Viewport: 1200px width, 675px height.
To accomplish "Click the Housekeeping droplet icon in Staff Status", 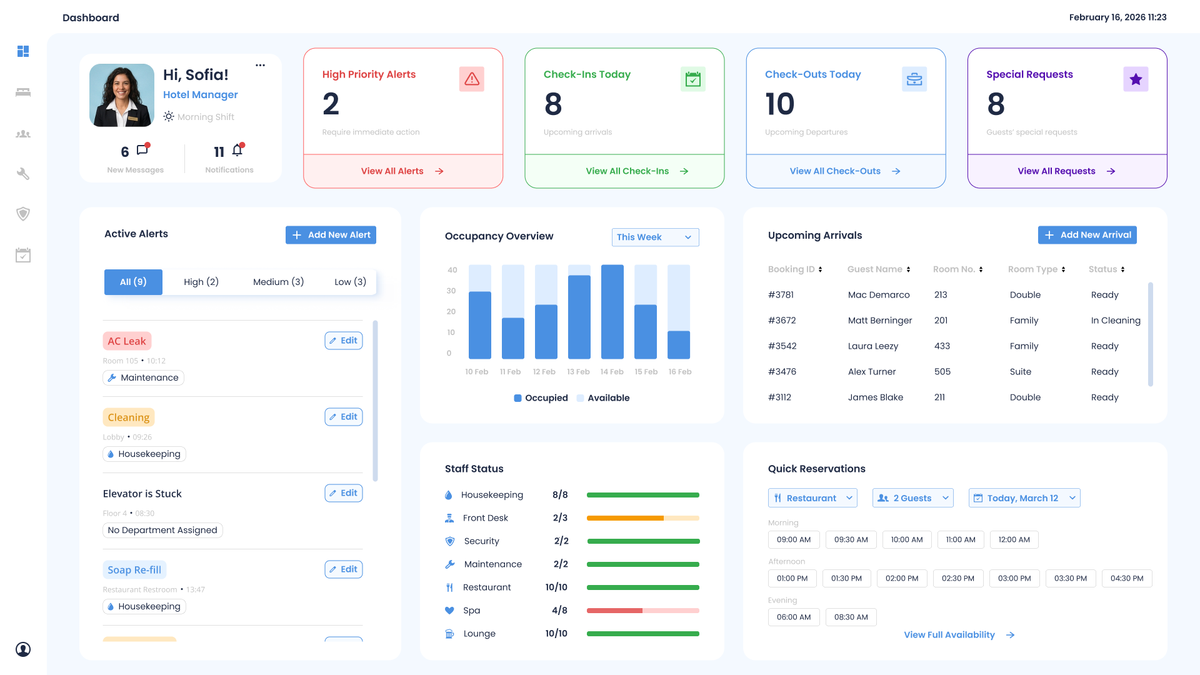I will 449,495.
